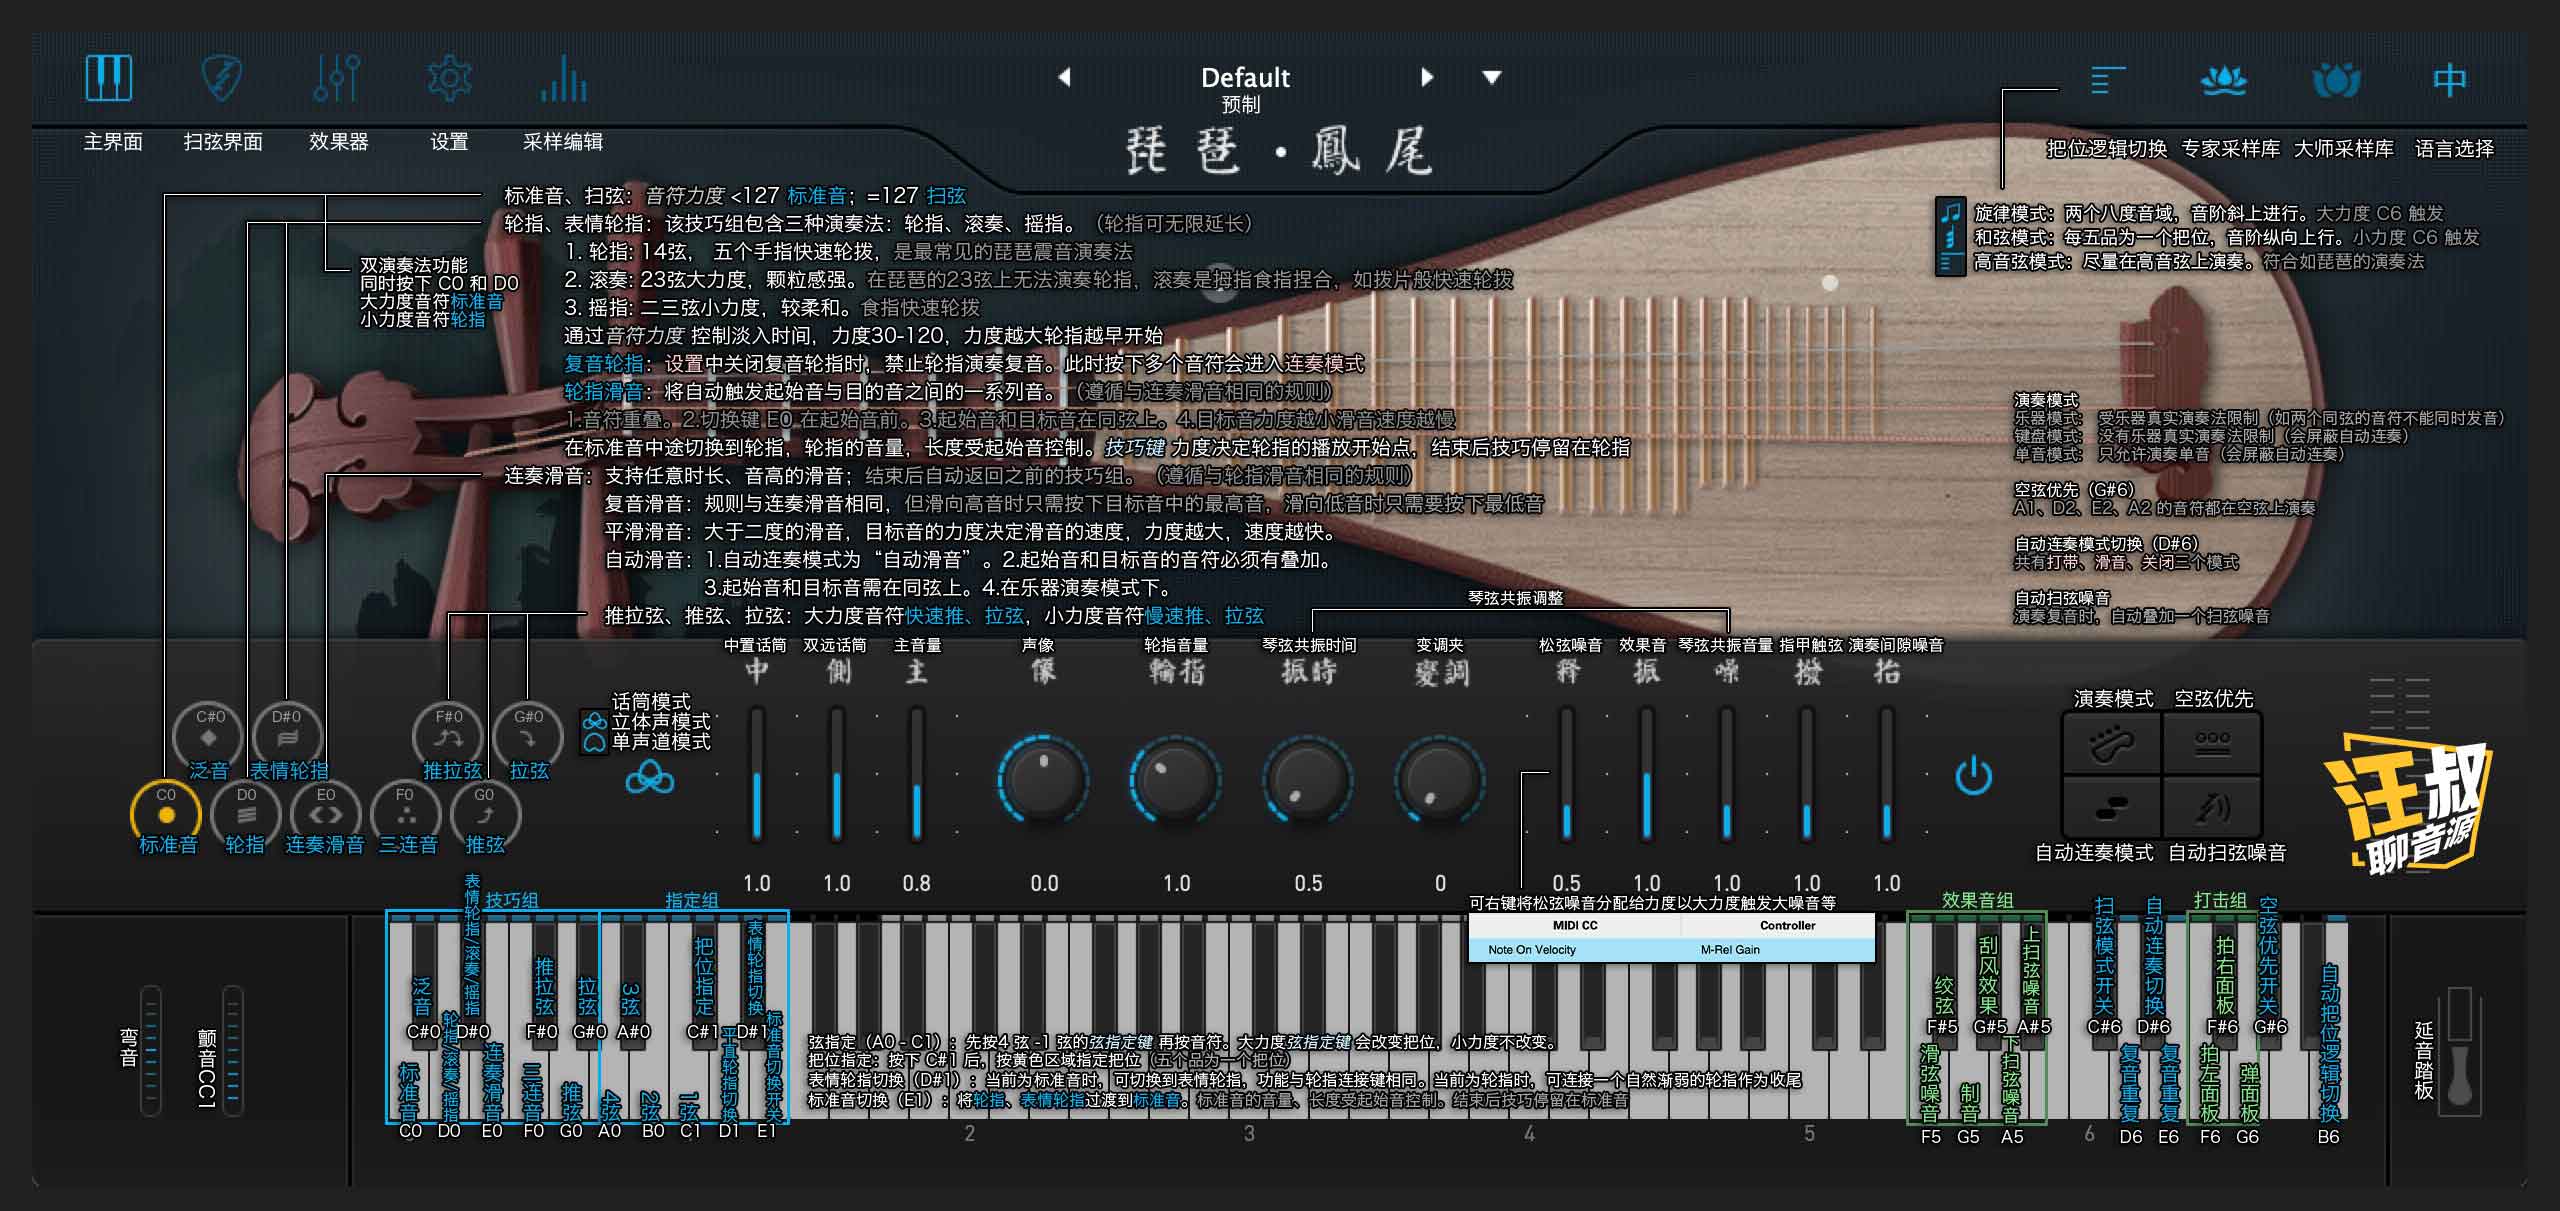Go to next preset with right arrow
Viewport: 2560px width, 1211px height.
pyautogui.click(x=1427, y=77)
